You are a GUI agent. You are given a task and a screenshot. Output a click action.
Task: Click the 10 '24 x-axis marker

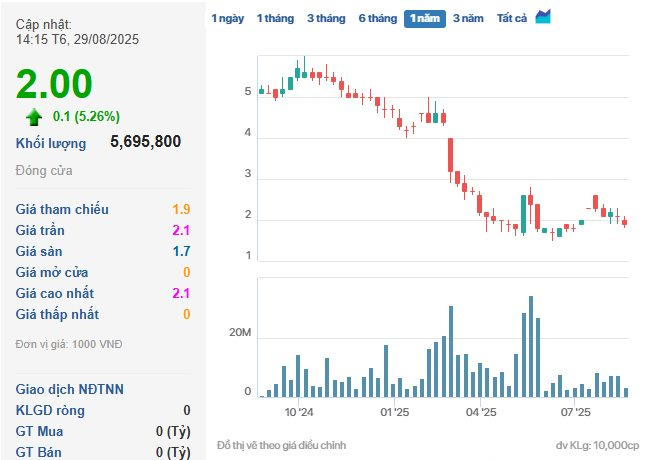(298, 411)
